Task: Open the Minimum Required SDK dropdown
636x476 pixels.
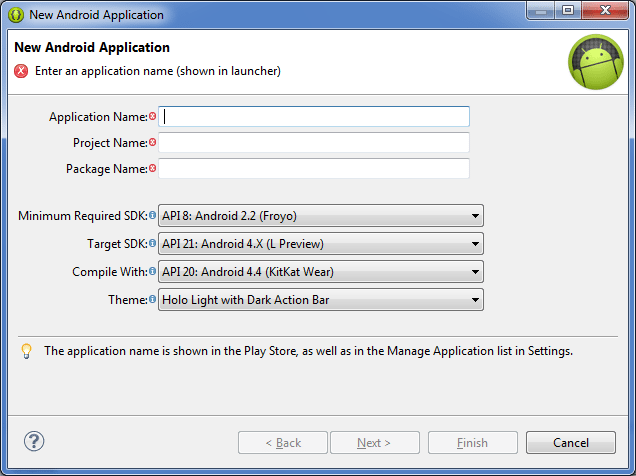Action: [x=321, y=216]
